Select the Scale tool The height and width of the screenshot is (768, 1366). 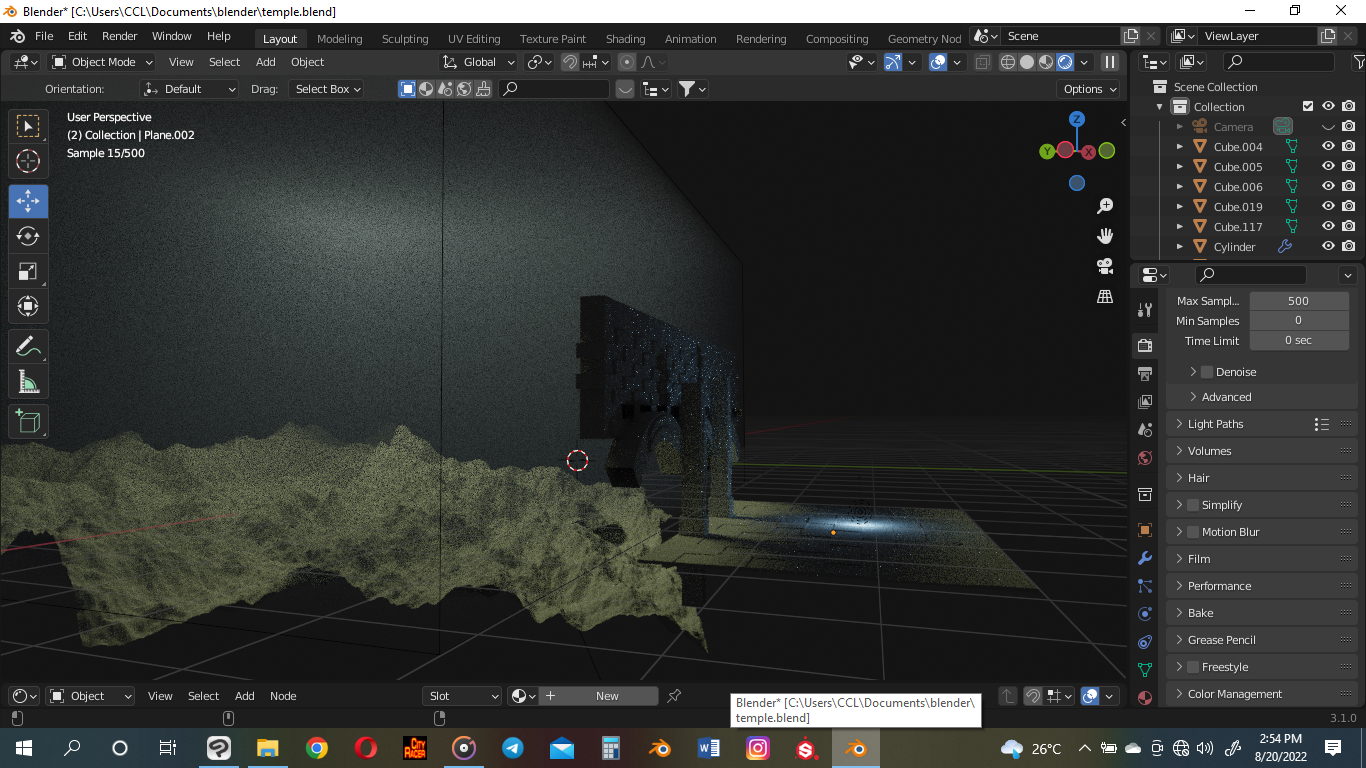tap(28, 271)
